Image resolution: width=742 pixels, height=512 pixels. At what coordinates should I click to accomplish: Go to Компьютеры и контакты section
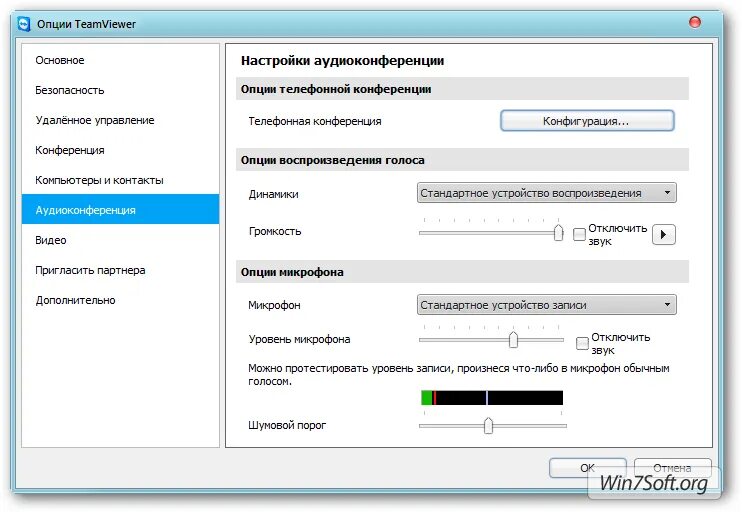pos(120,180)
